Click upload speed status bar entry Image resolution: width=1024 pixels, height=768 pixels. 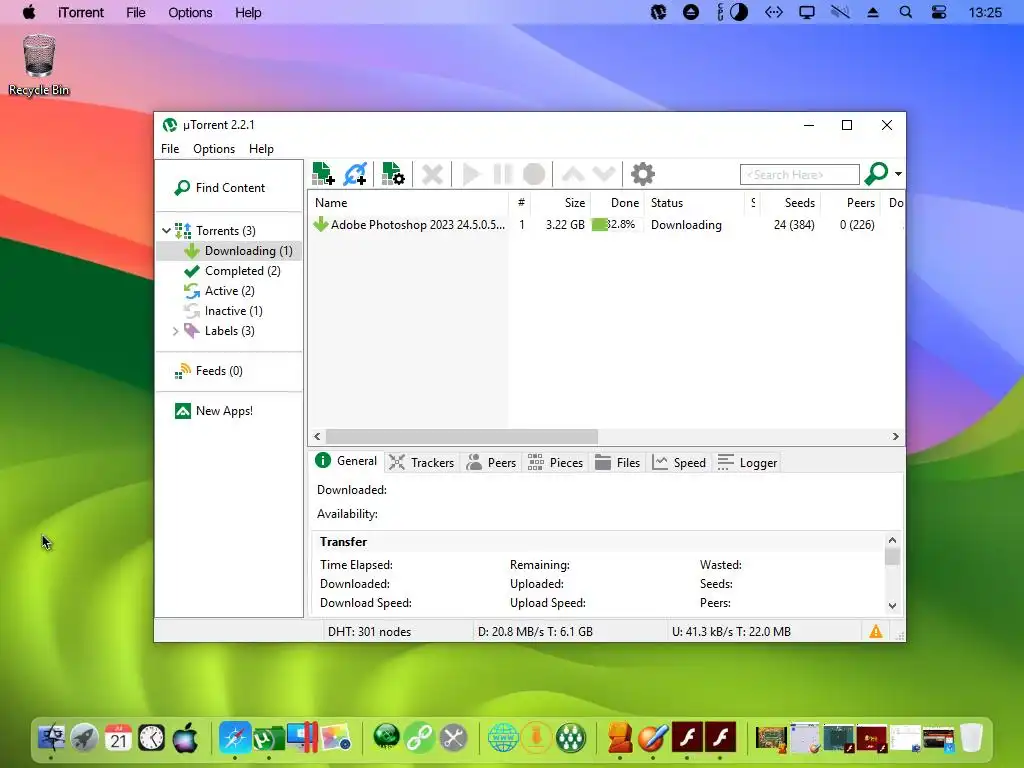731,632
